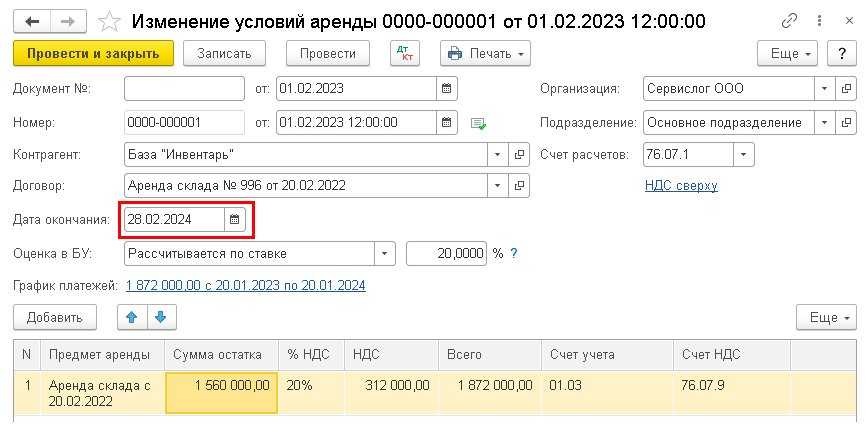The height and width of the screenshot is (434, 866).
Task: Expand the Подразделение dropdown list
Action: tap(825, 123)
